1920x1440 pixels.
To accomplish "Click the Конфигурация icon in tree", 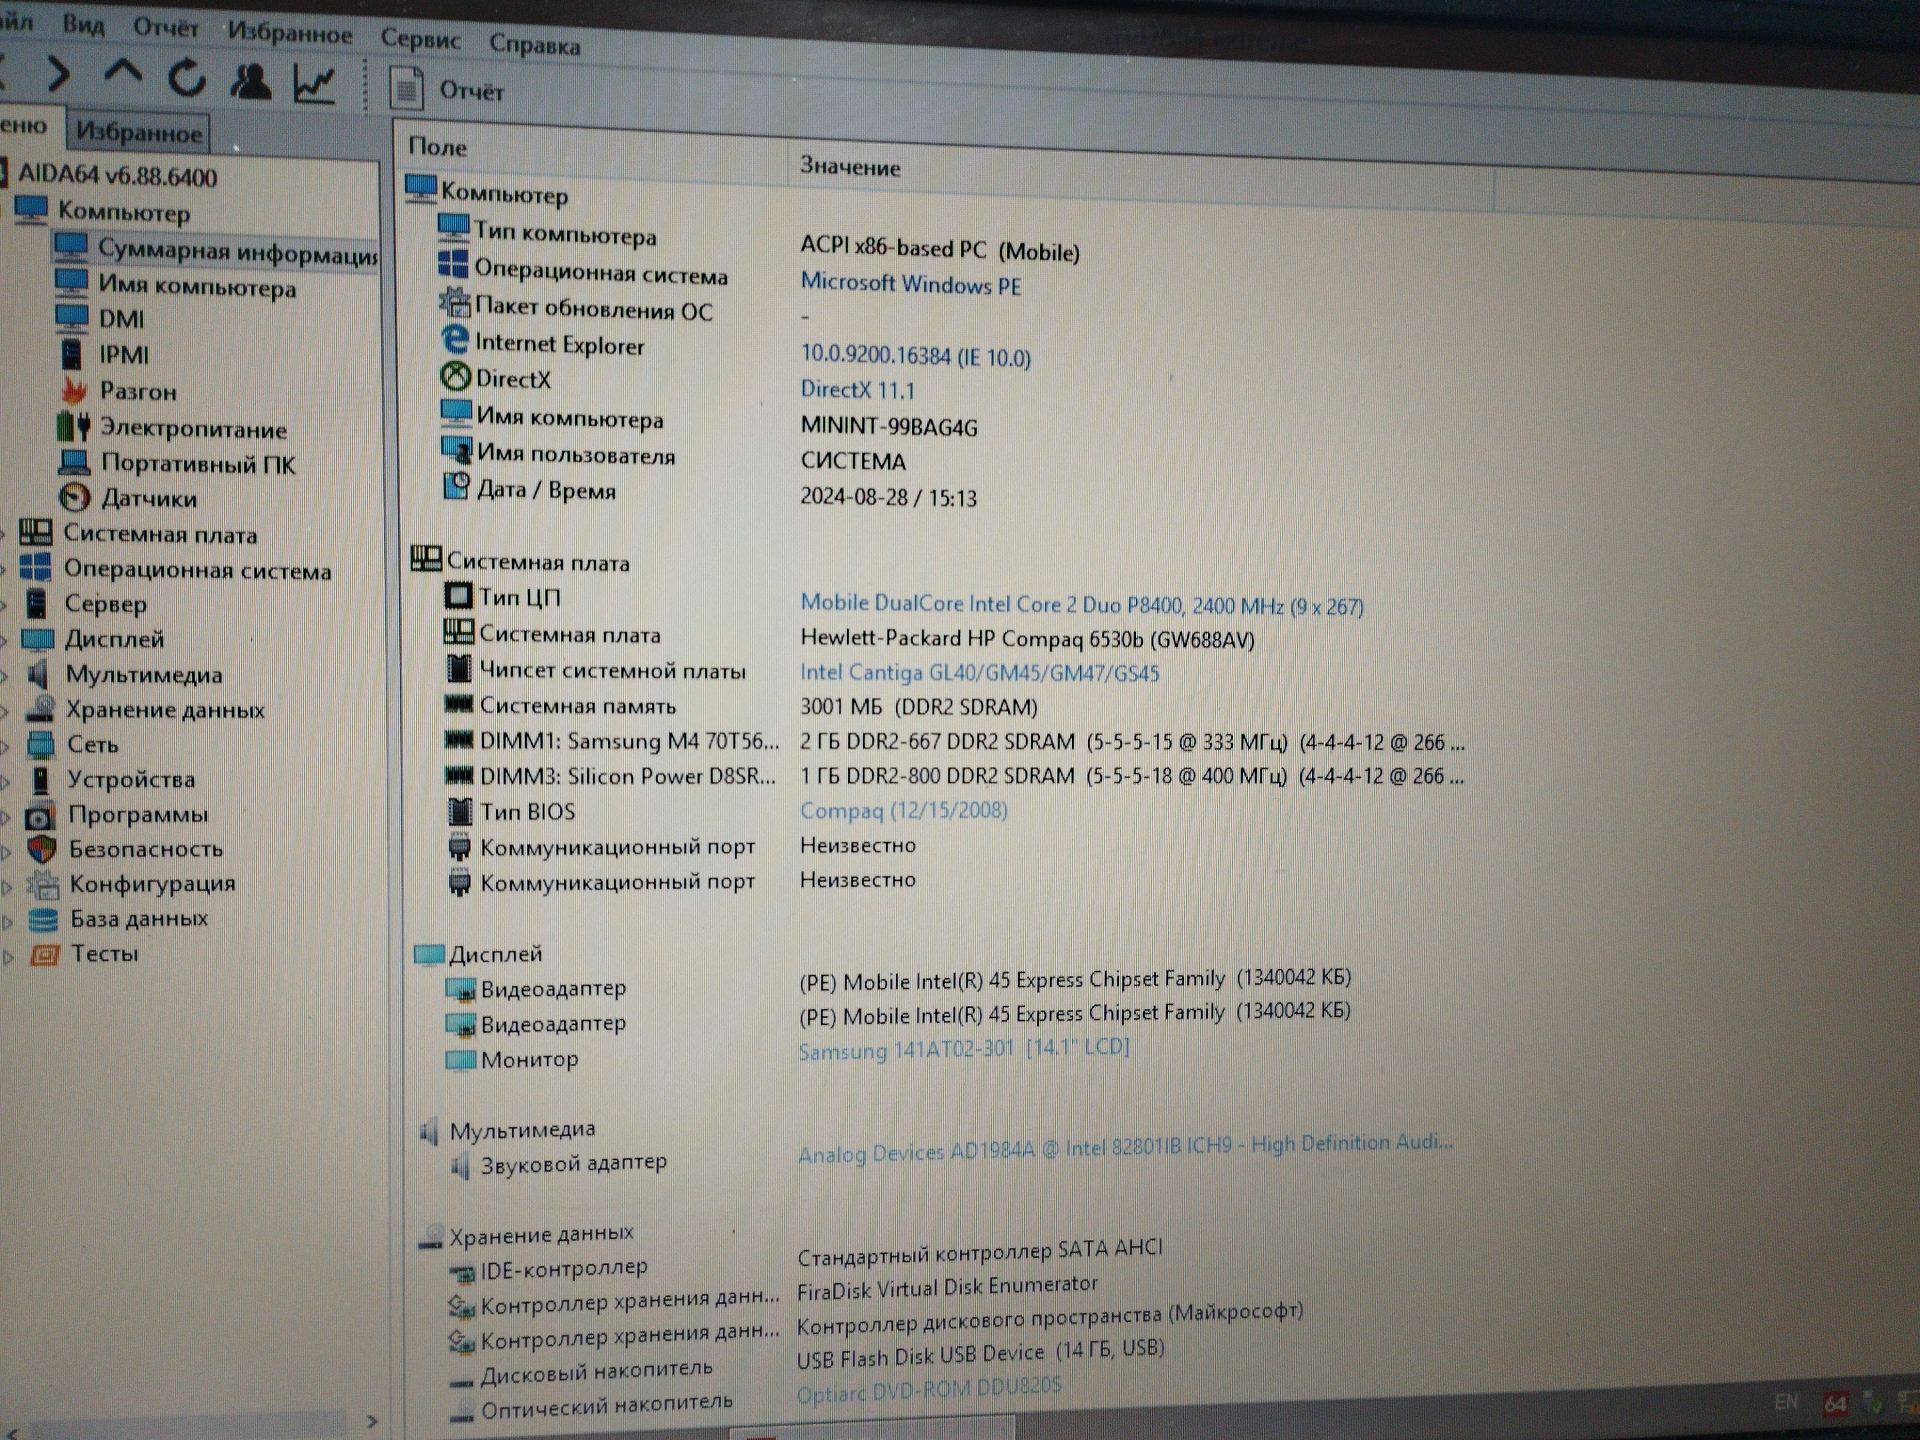I will point(43,884).
